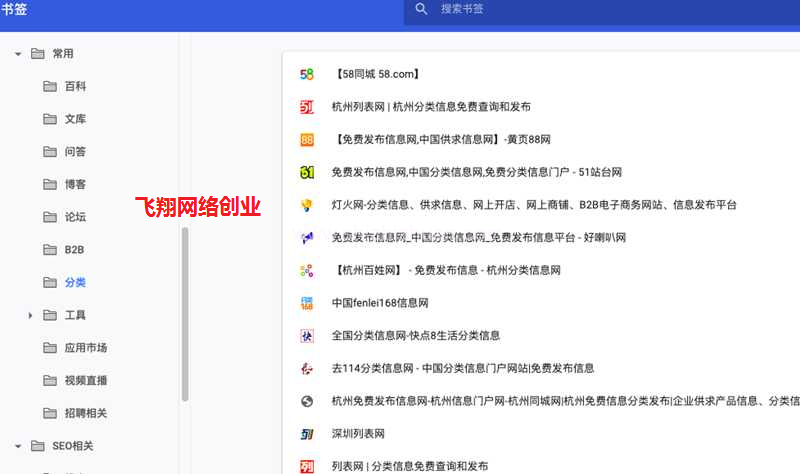Click the 58同城 favicon

point(307,74)
